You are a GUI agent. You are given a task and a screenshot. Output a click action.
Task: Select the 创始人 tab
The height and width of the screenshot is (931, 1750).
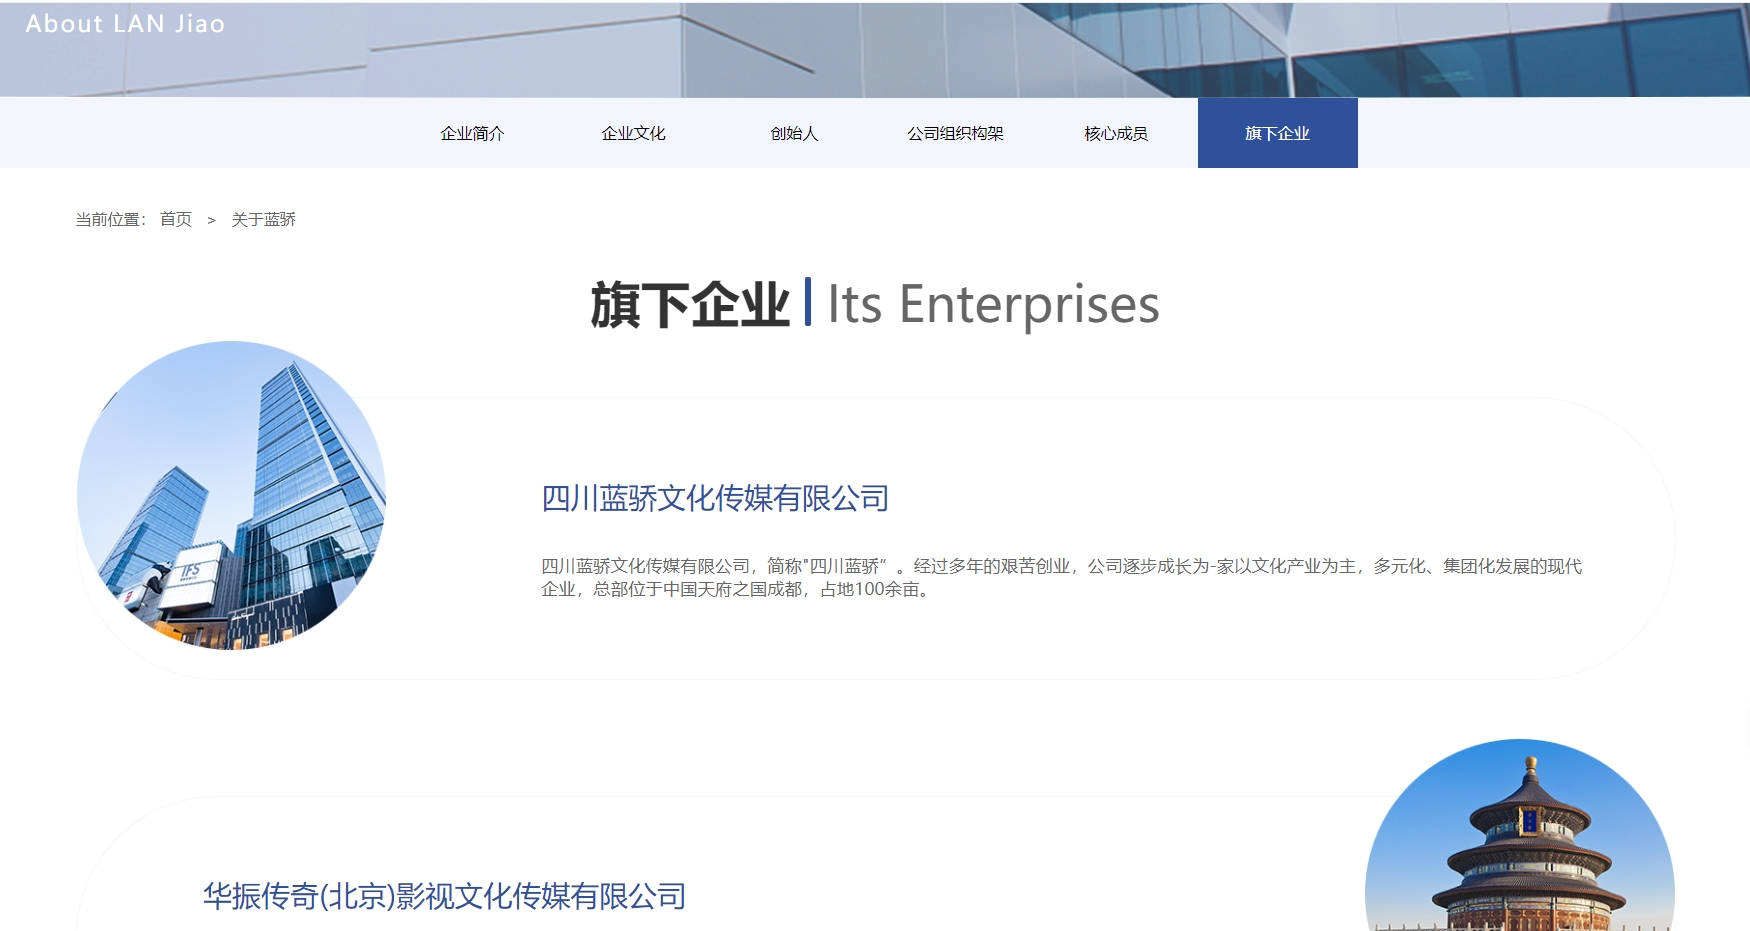(794, 133)
